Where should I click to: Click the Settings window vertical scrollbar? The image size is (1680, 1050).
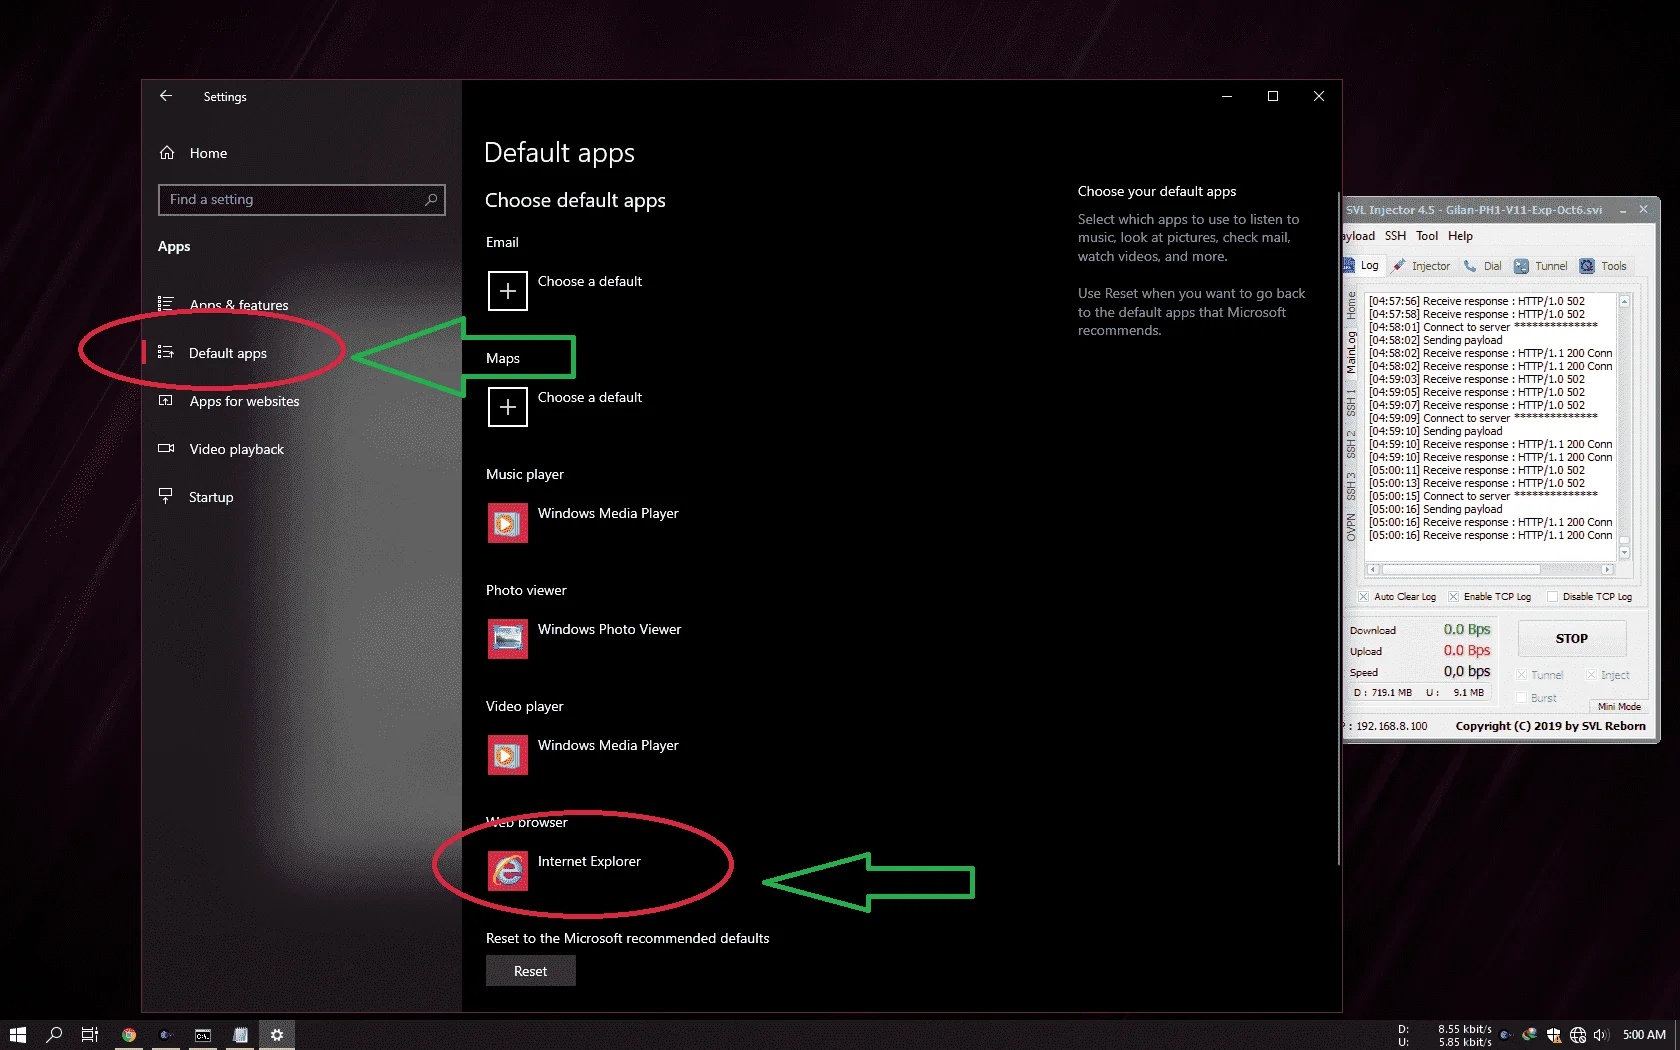coord(1338,528)
